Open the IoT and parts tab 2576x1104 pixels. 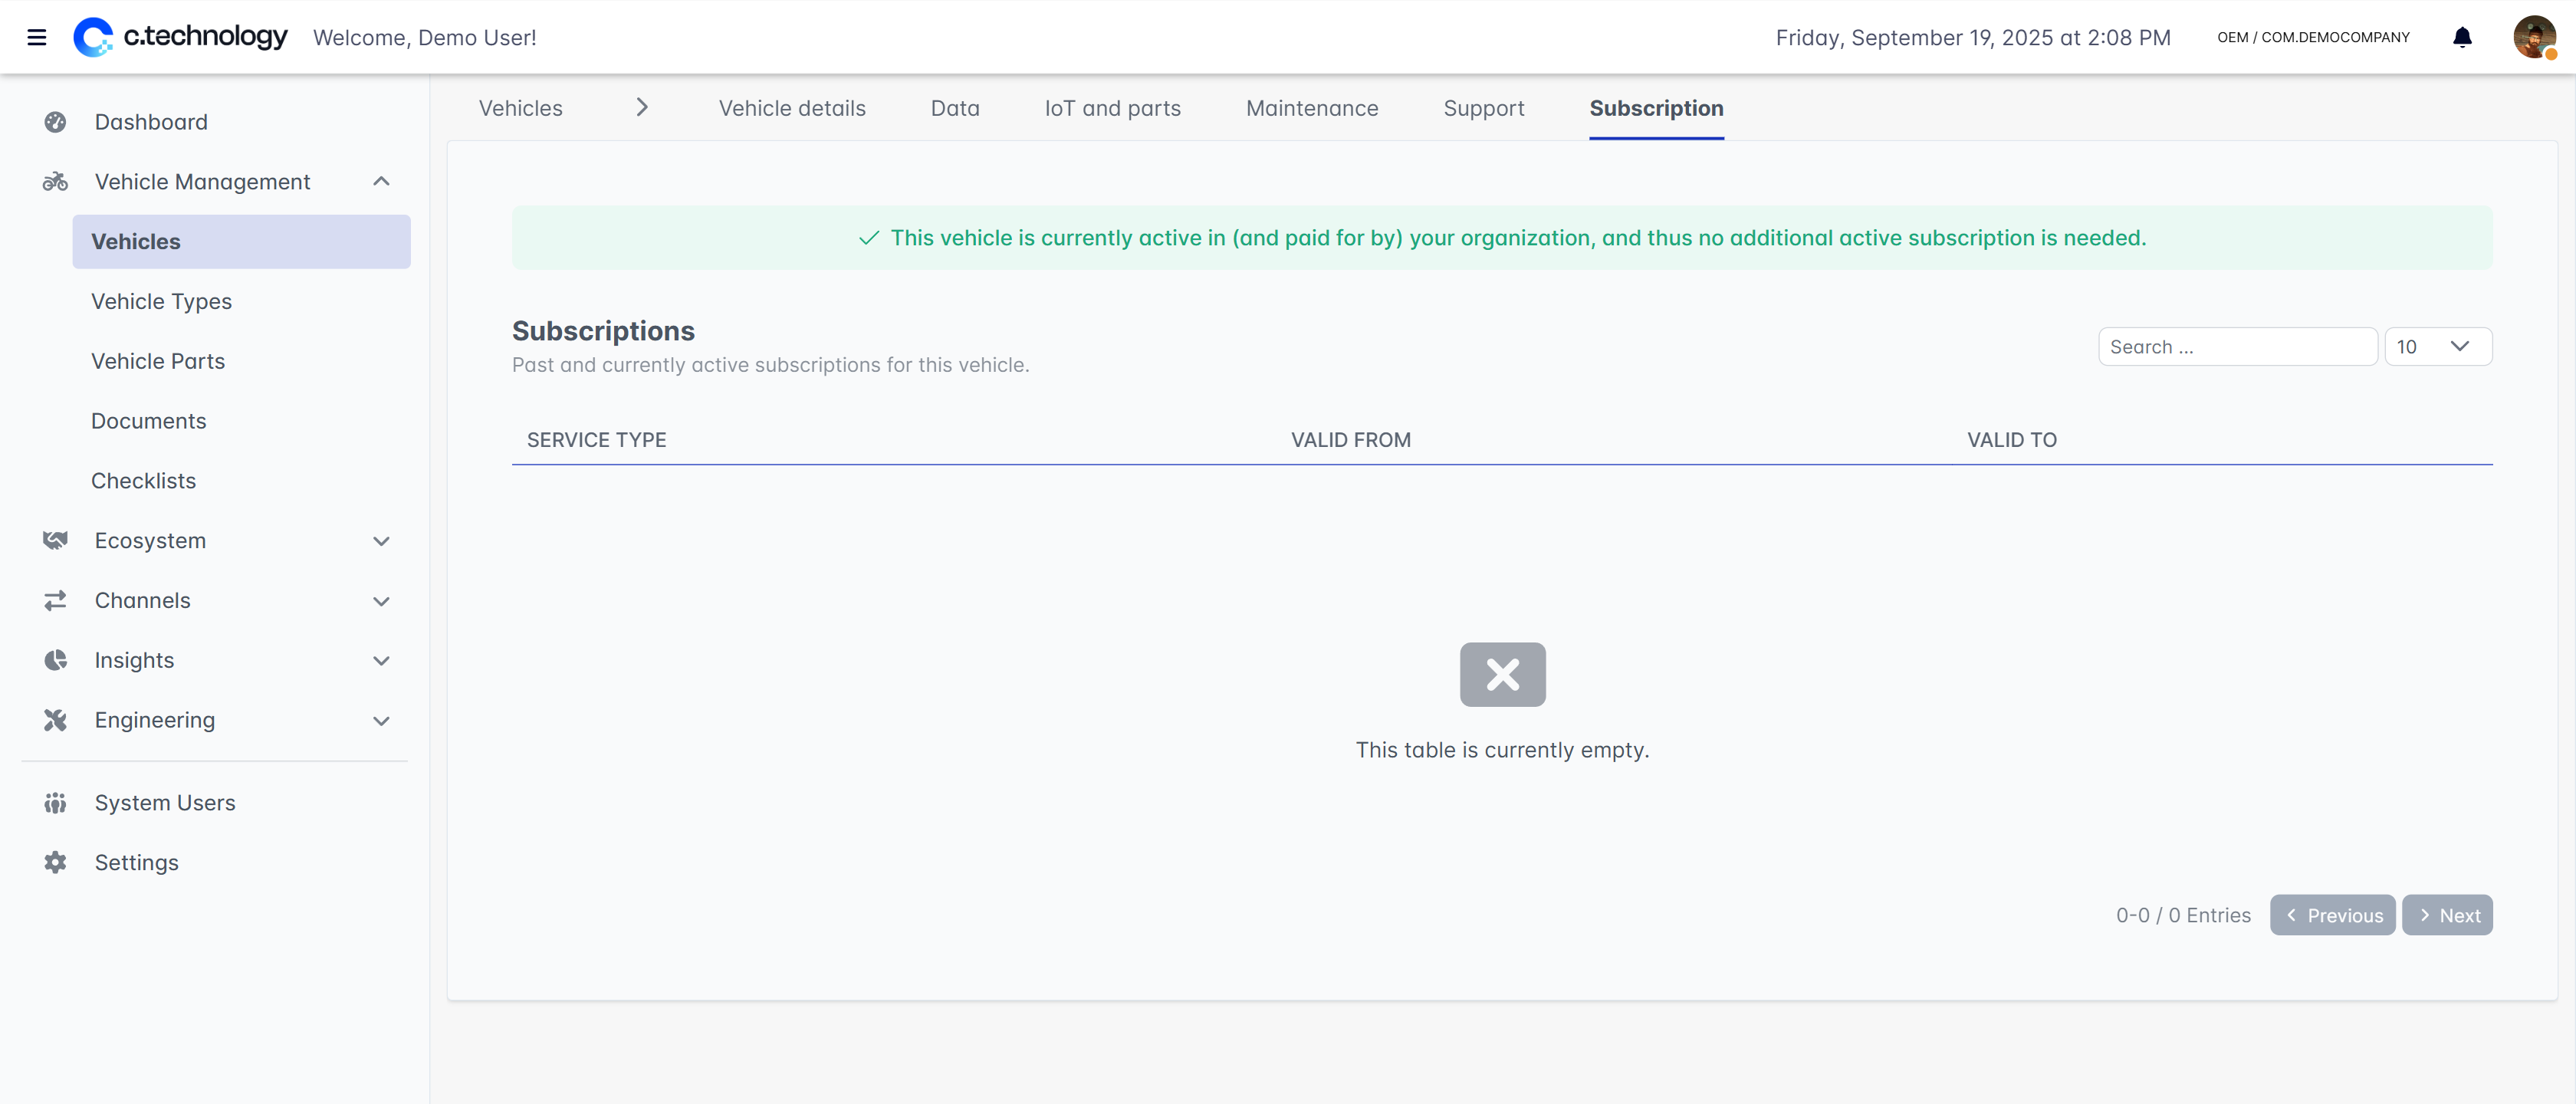tap(1112, 108)
